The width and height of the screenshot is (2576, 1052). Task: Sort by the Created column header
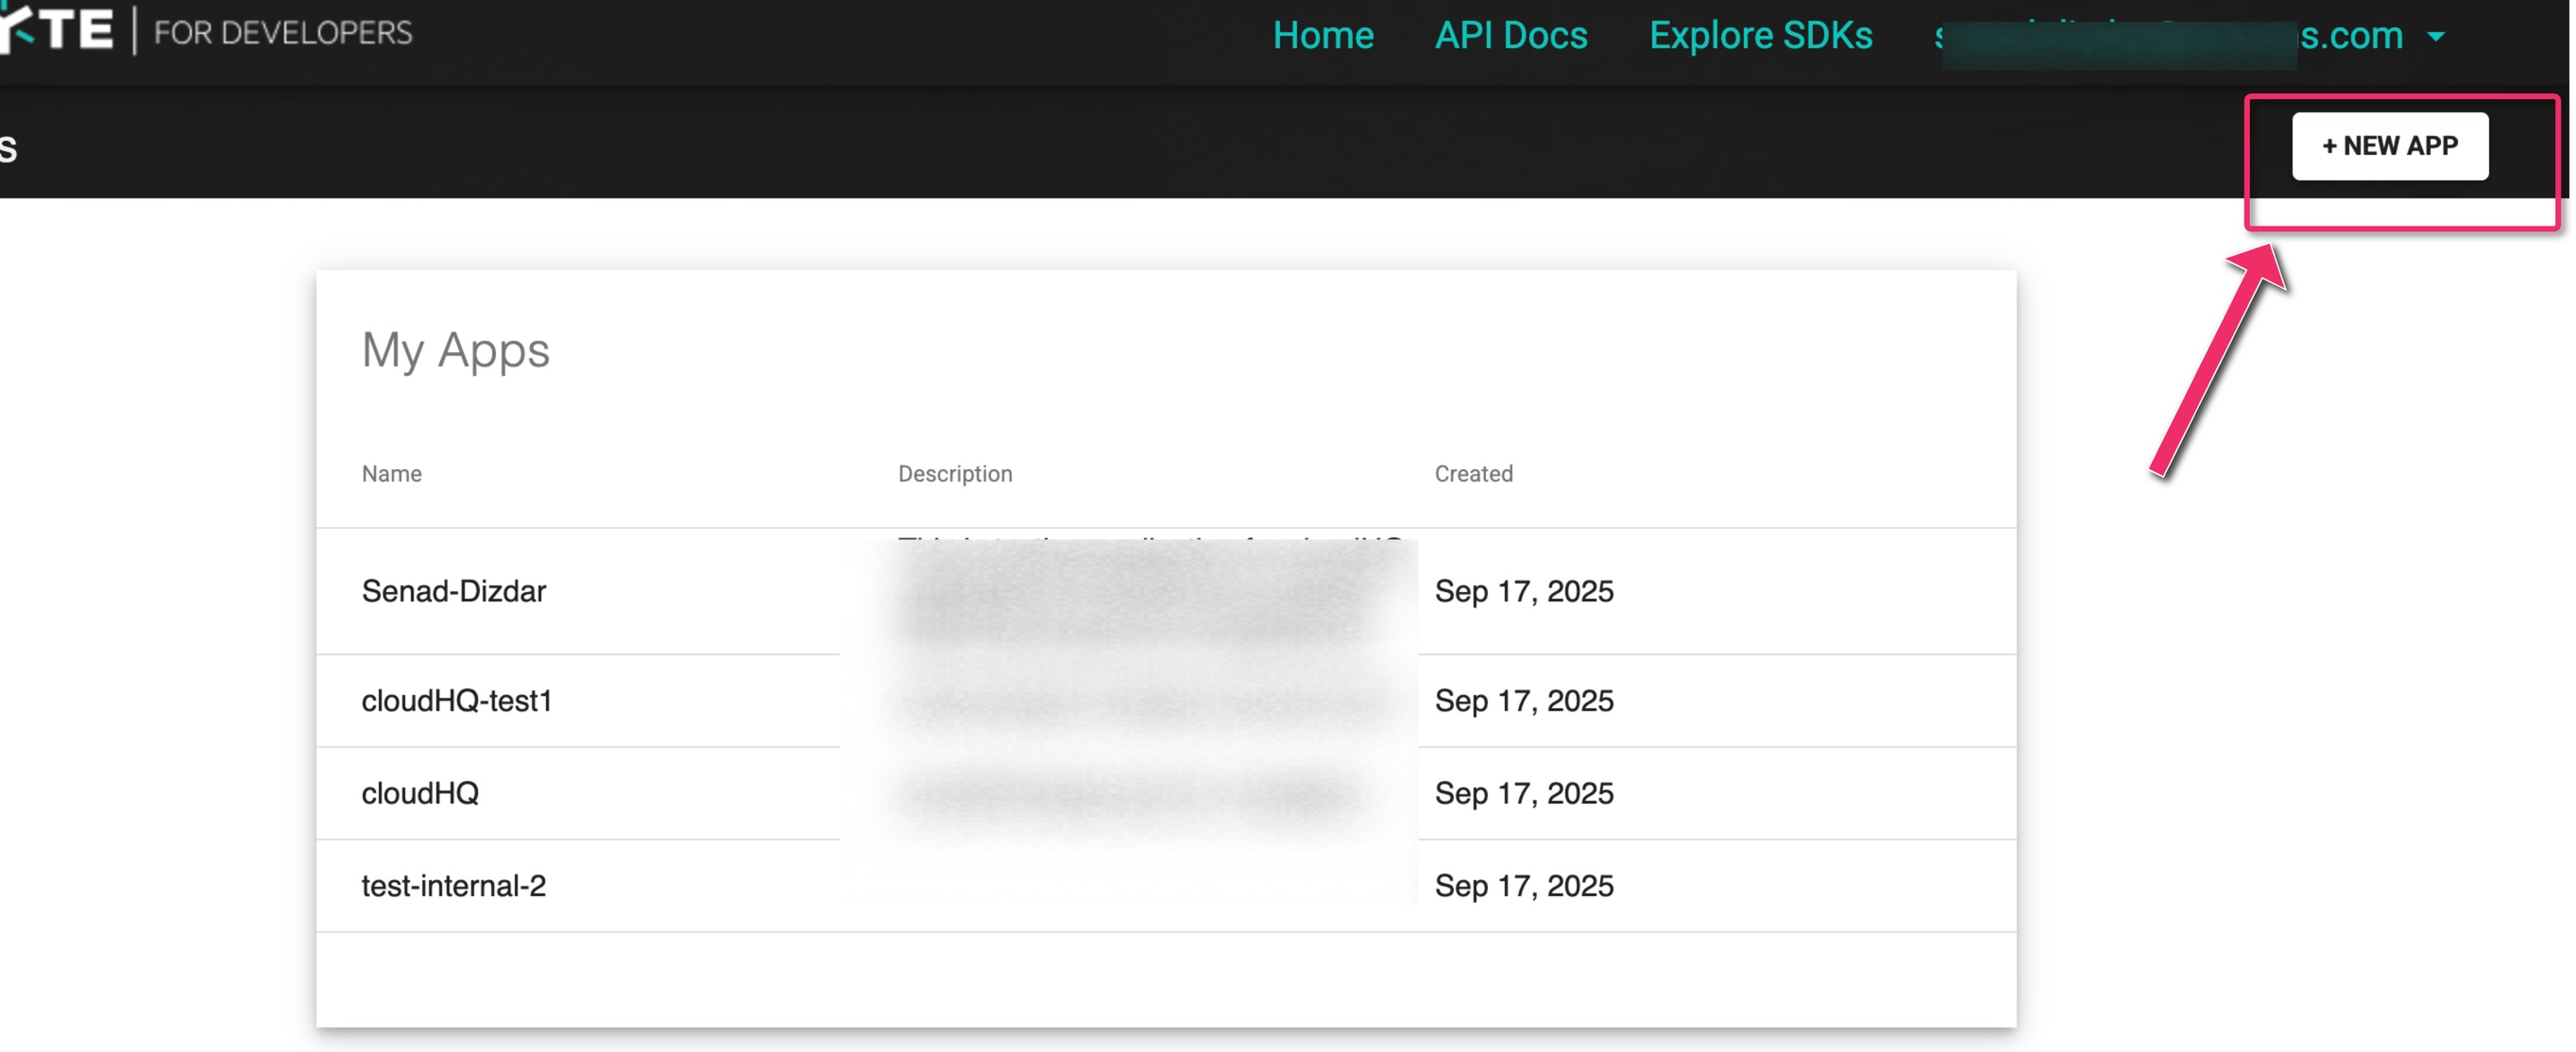click(x=1473, y=474)
